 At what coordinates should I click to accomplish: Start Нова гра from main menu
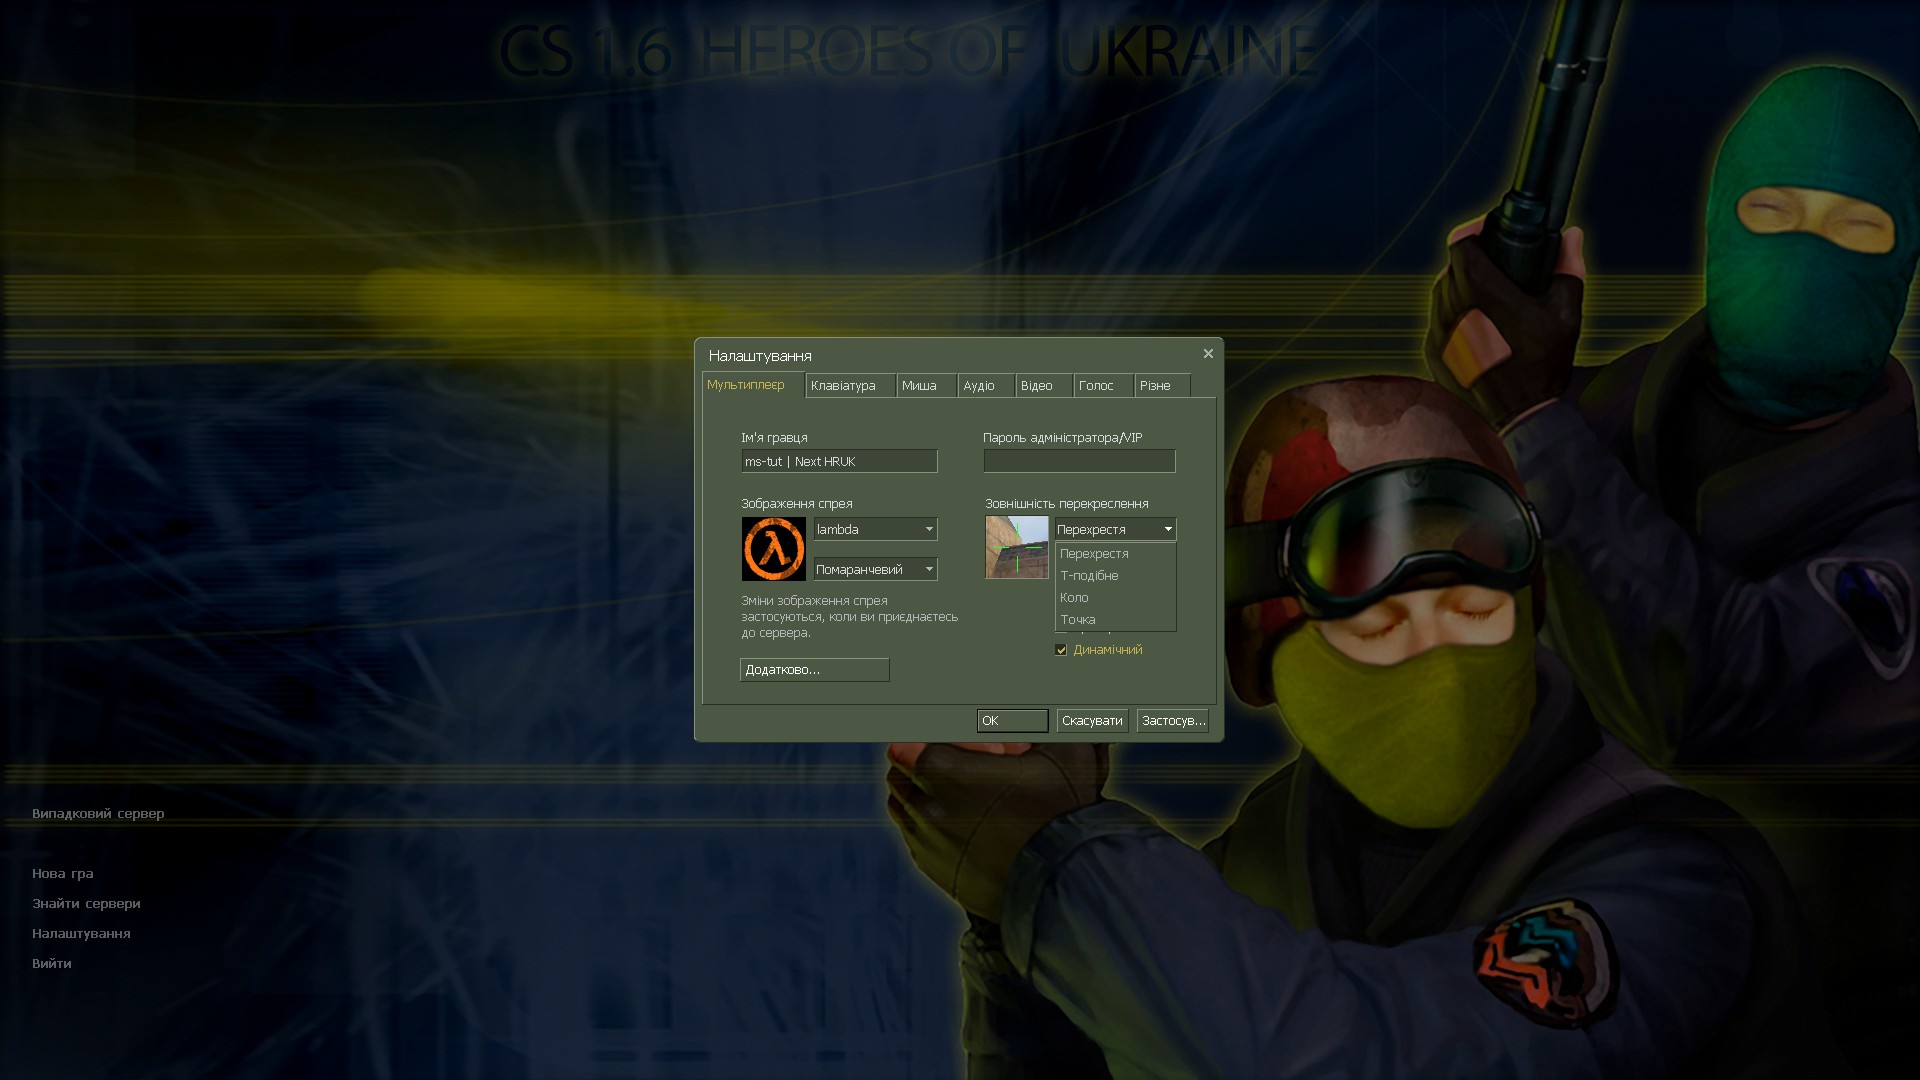pos(62,874)
